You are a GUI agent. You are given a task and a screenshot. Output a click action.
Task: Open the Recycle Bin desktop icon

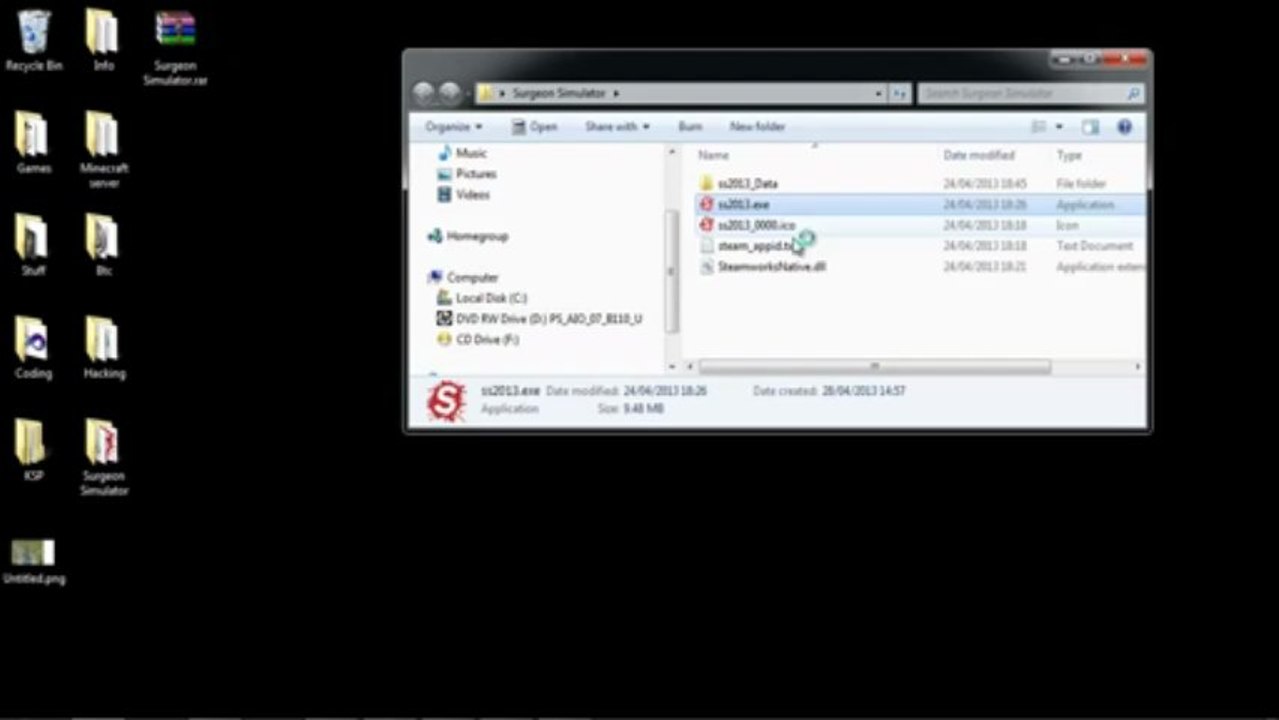tap(34, 40)
